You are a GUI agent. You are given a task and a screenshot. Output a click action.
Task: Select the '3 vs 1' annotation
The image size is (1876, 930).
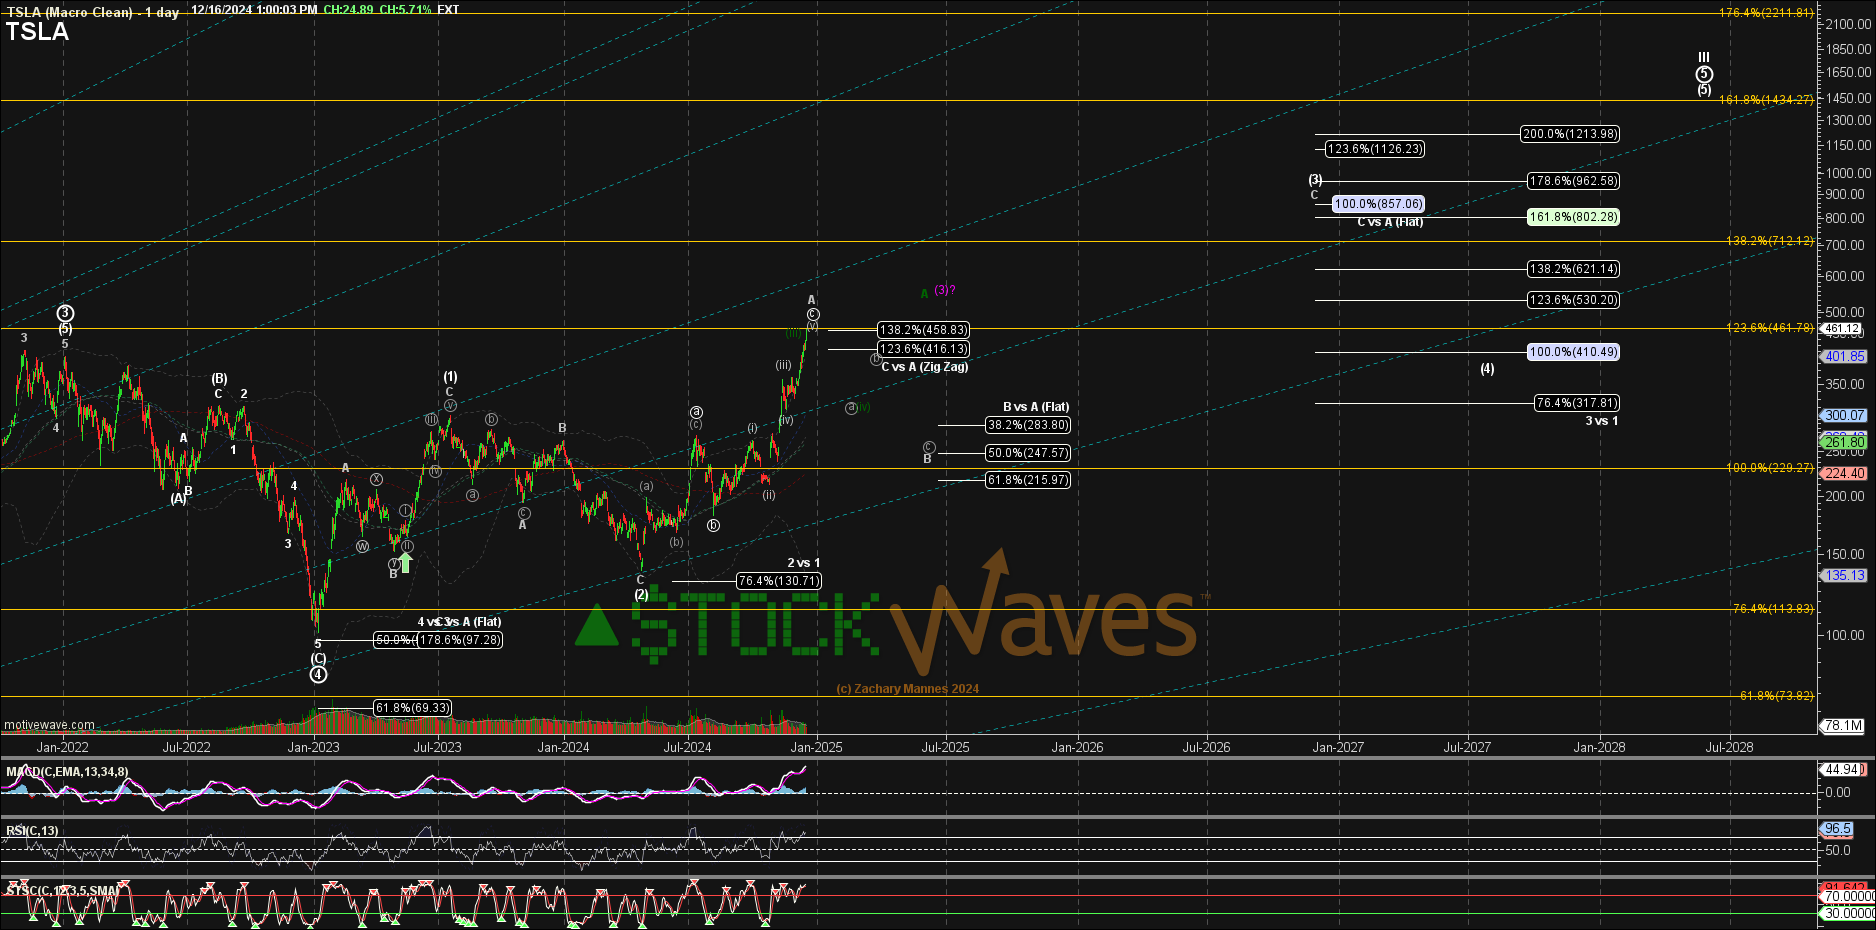pos(1601,421)
